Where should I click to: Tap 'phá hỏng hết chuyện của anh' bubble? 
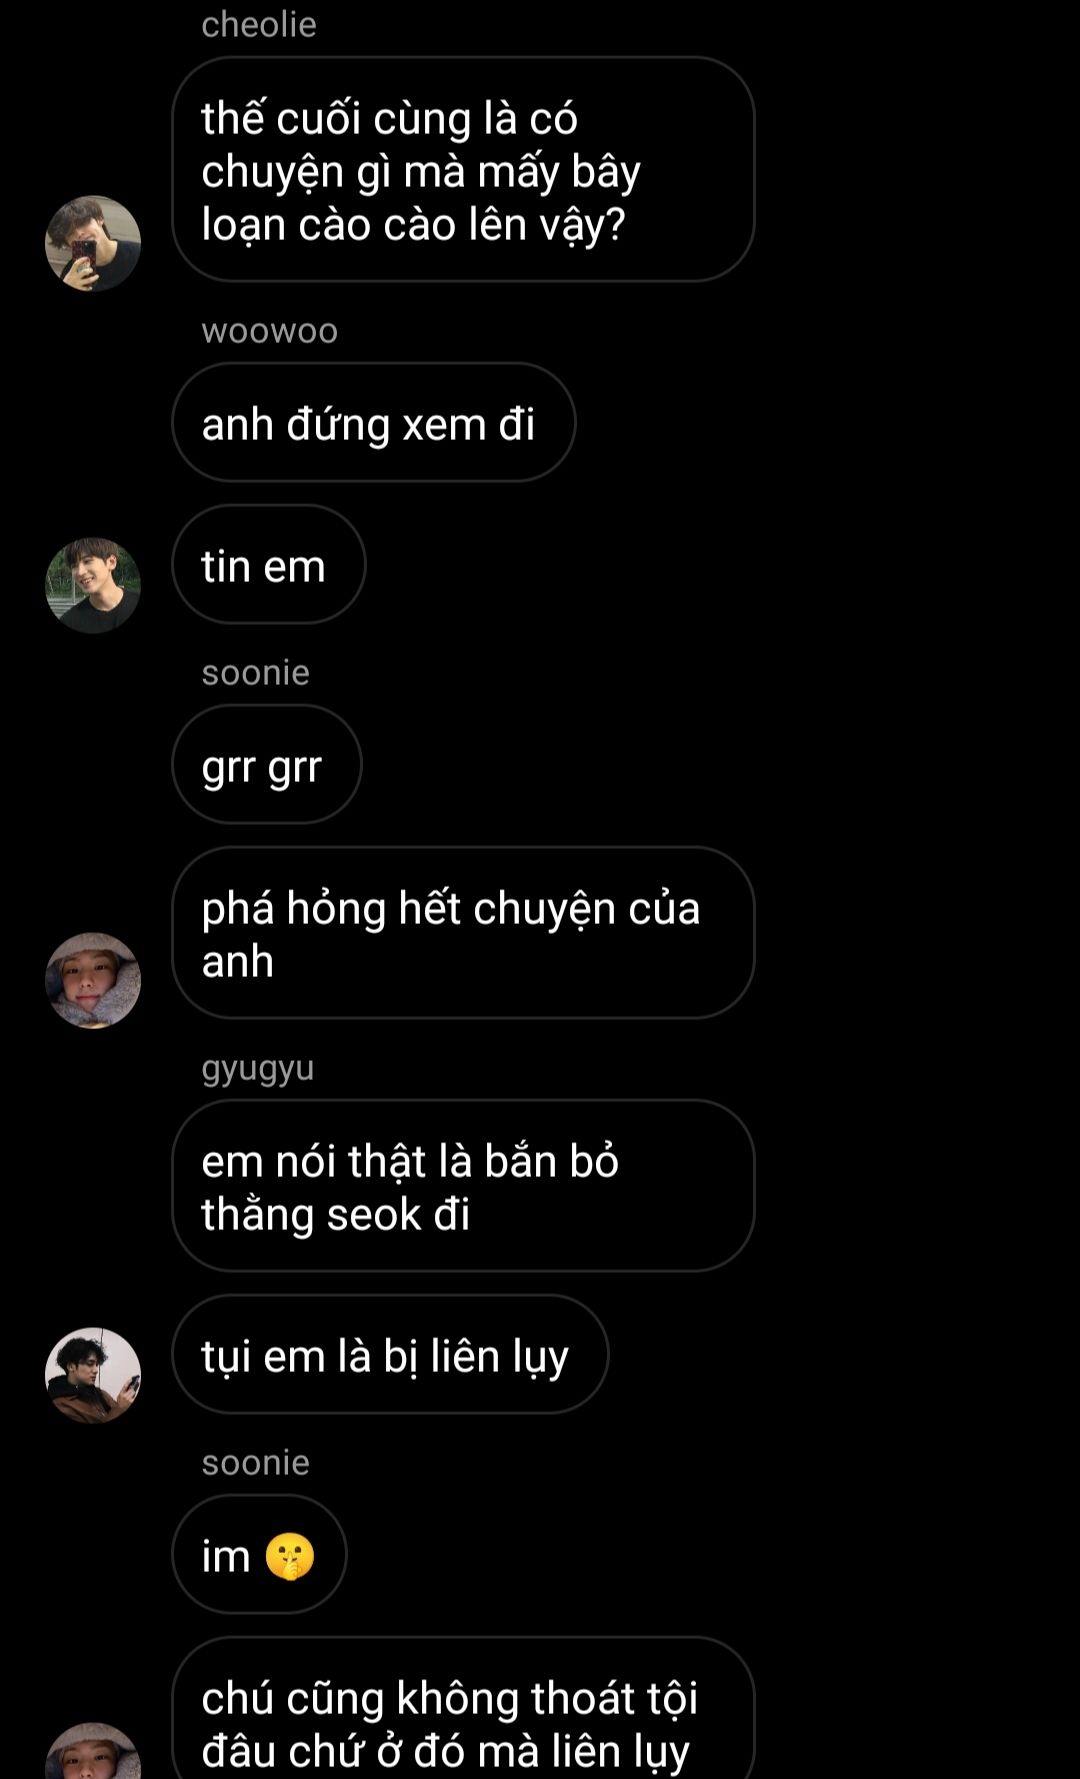463,933
